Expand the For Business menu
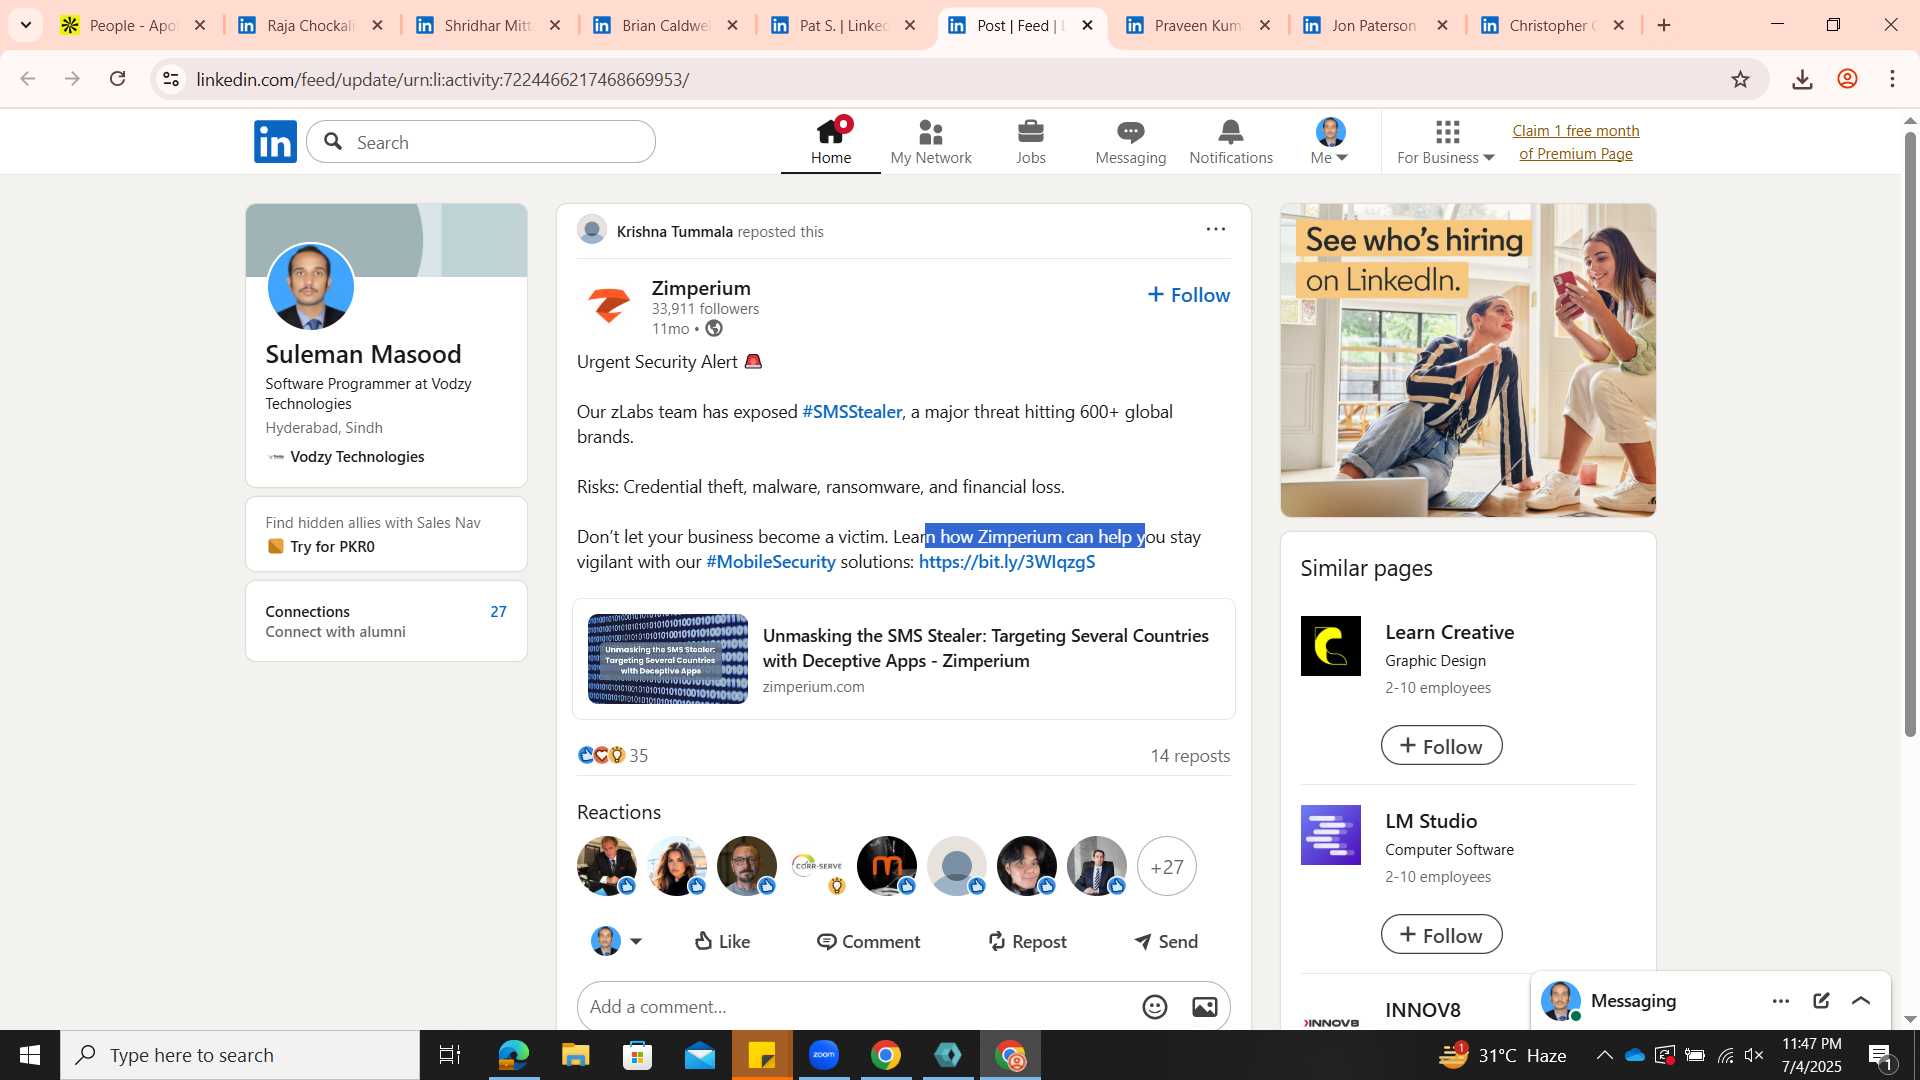Viewport: 1920px width, 1080px height. tap(1446, 142)
